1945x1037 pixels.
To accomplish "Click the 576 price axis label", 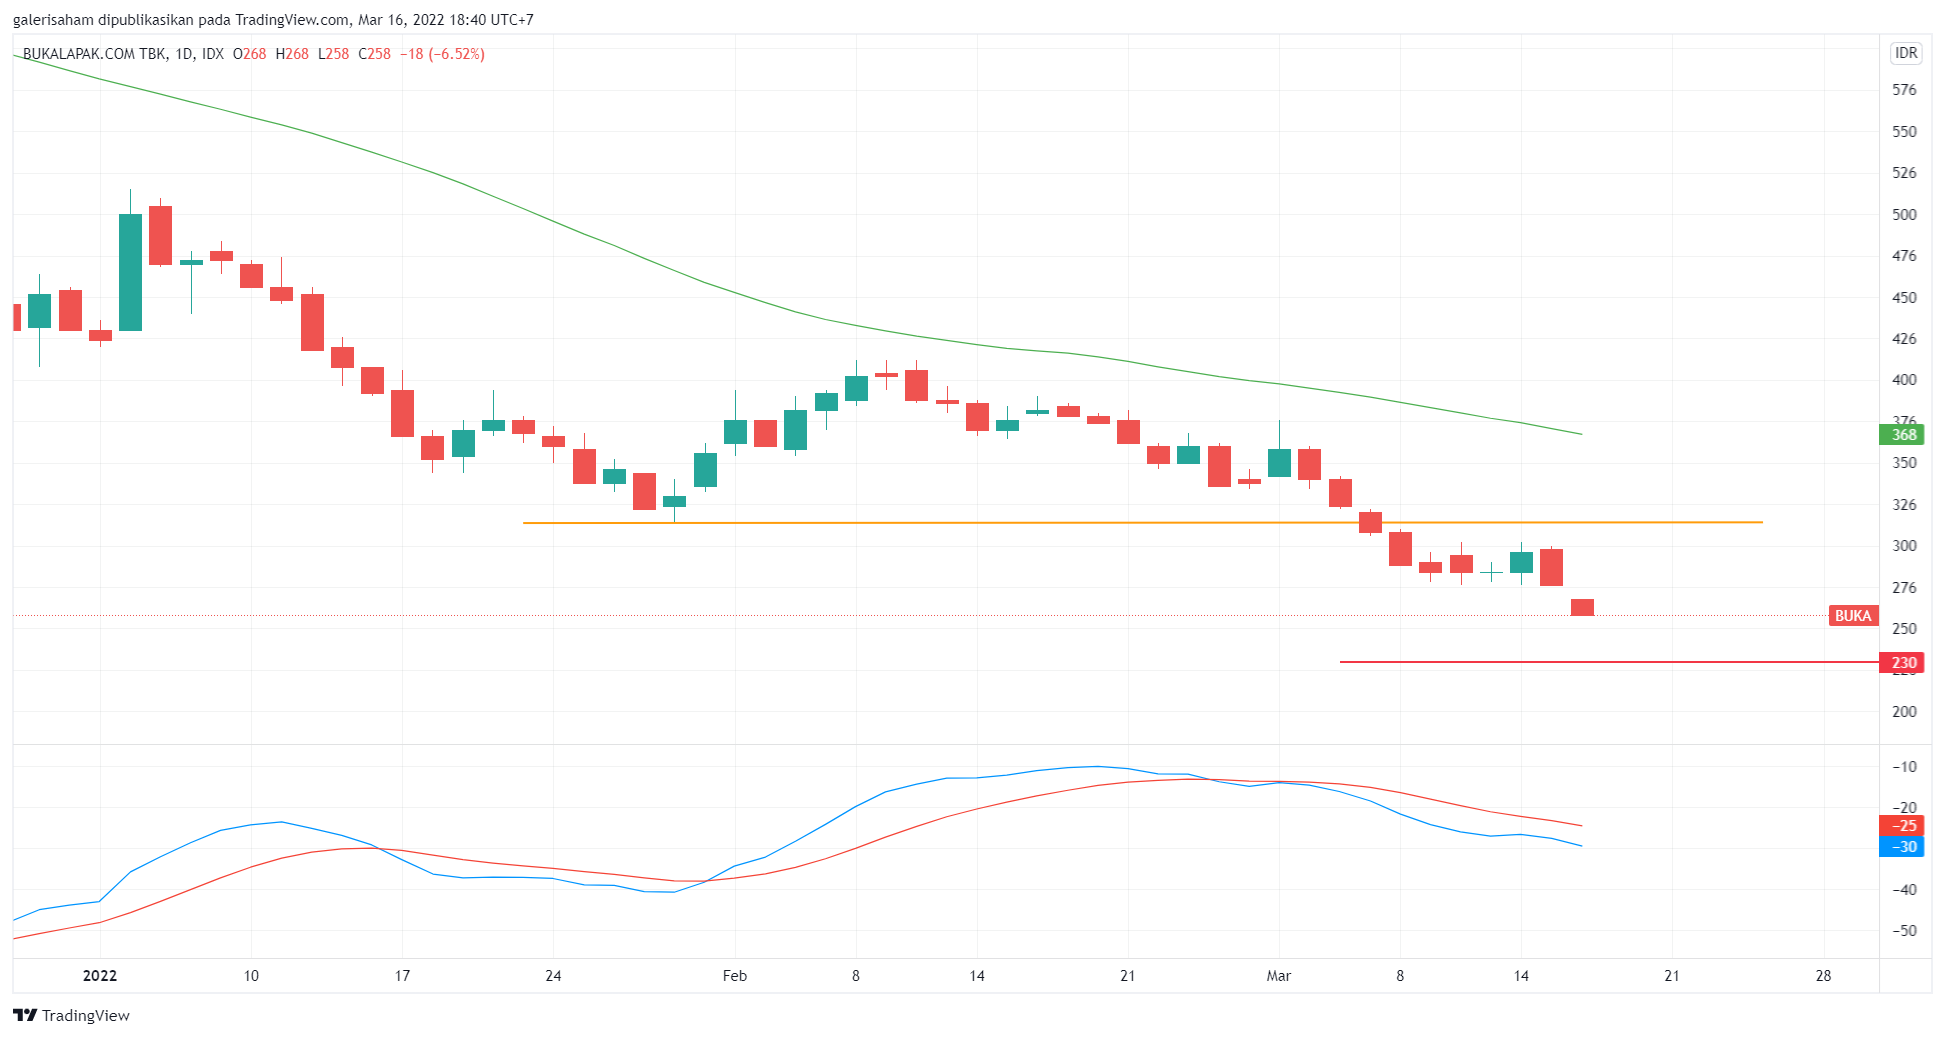I will 1904,90.
